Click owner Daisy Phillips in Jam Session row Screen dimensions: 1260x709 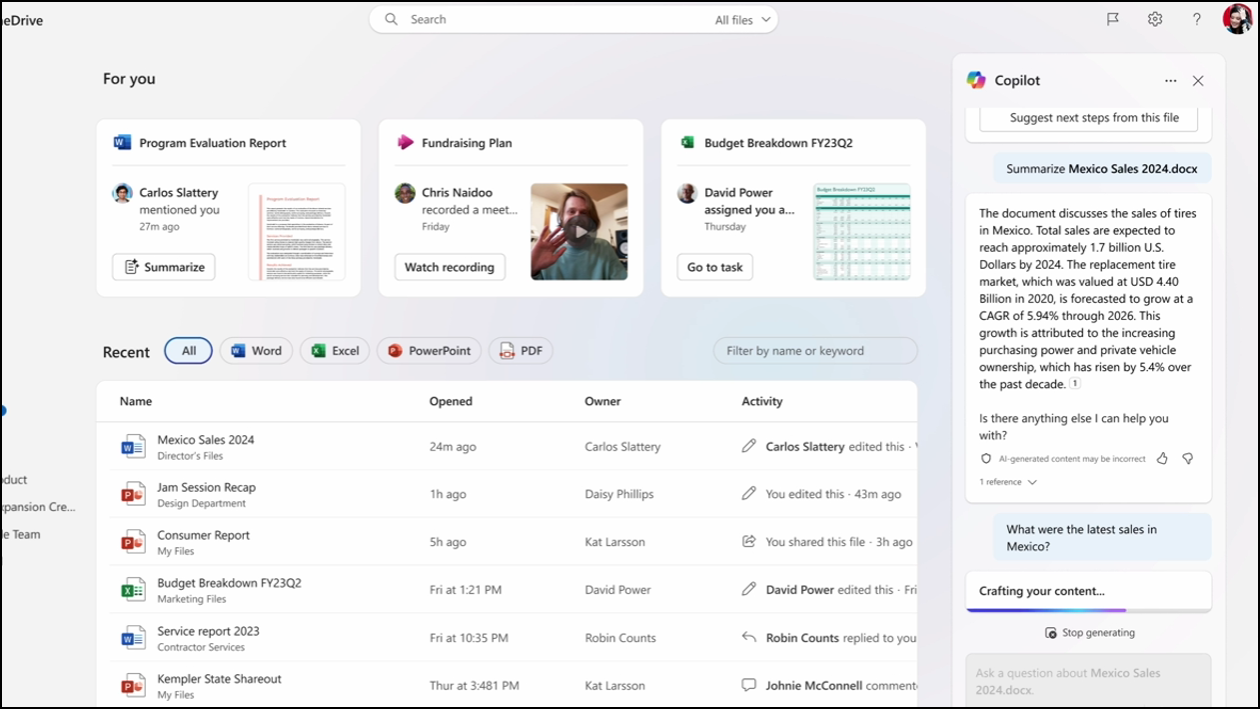click(619, 494)
